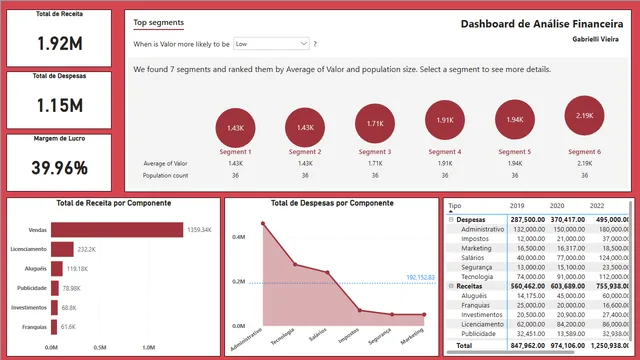Click the Investimentos bar in revenue chart
Image resolution: width=640 pixels, height=360 pixels.
click(x=54, y=307)
